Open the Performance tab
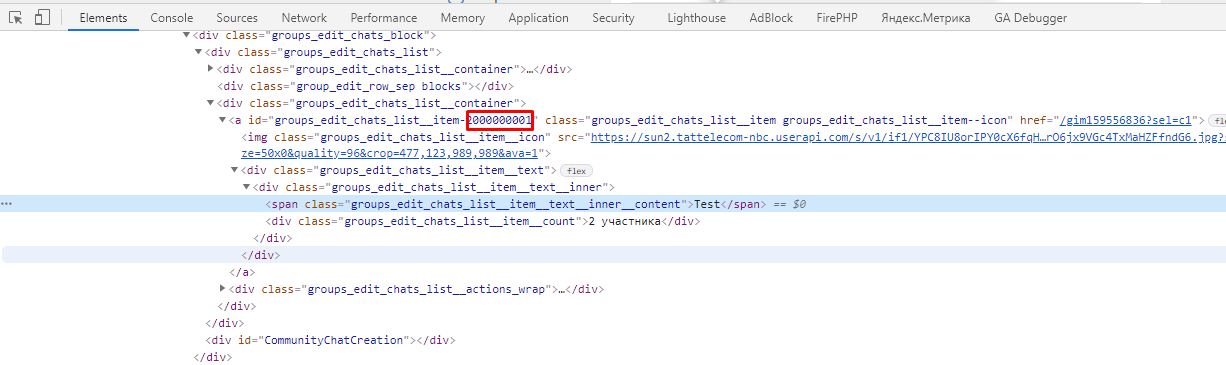Screen dimensions: 1226x365 [x=384, y=18]
